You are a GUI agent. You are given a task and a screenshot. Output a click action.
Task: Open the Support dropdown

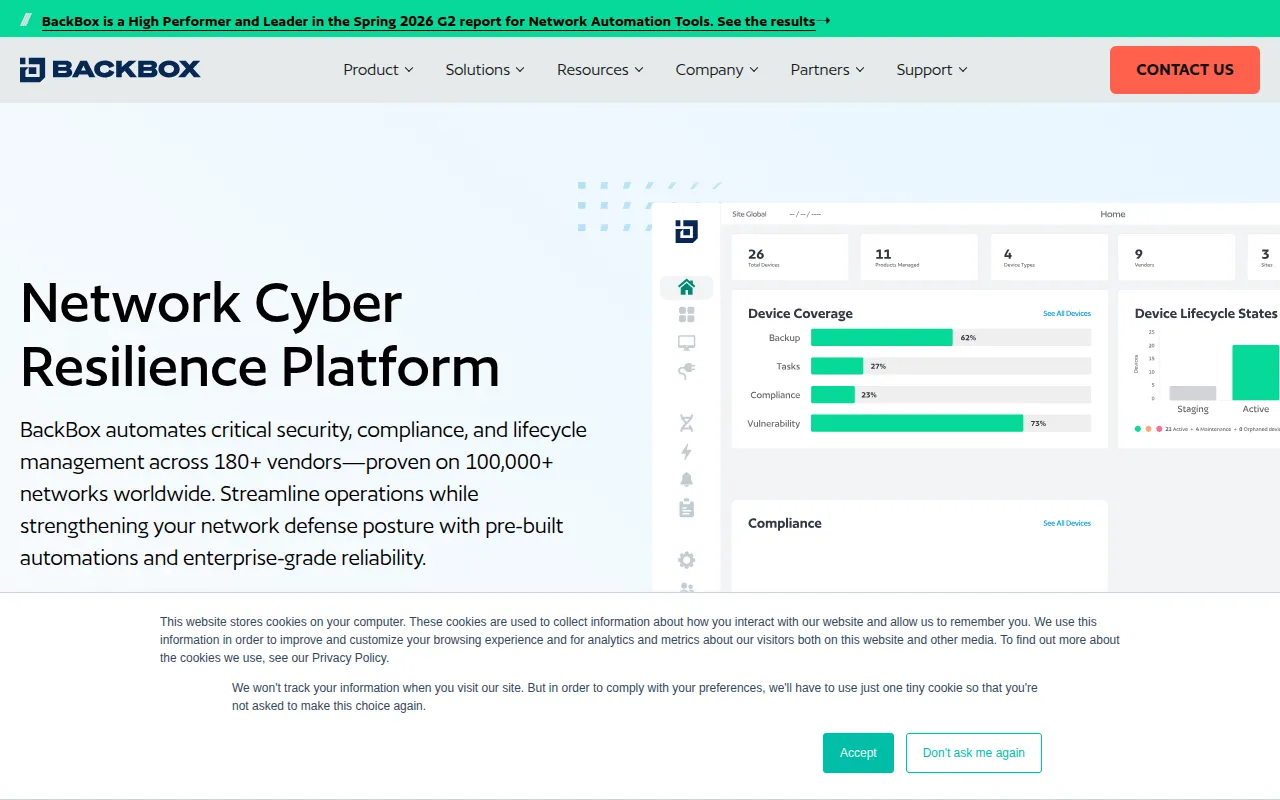(932, 69)
